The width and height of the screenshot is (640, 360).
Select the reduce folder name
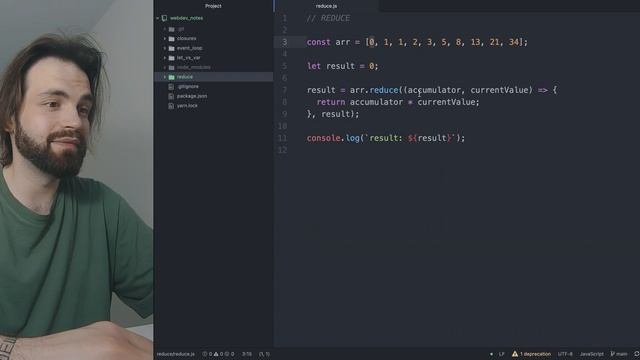(x=184, y=77)
